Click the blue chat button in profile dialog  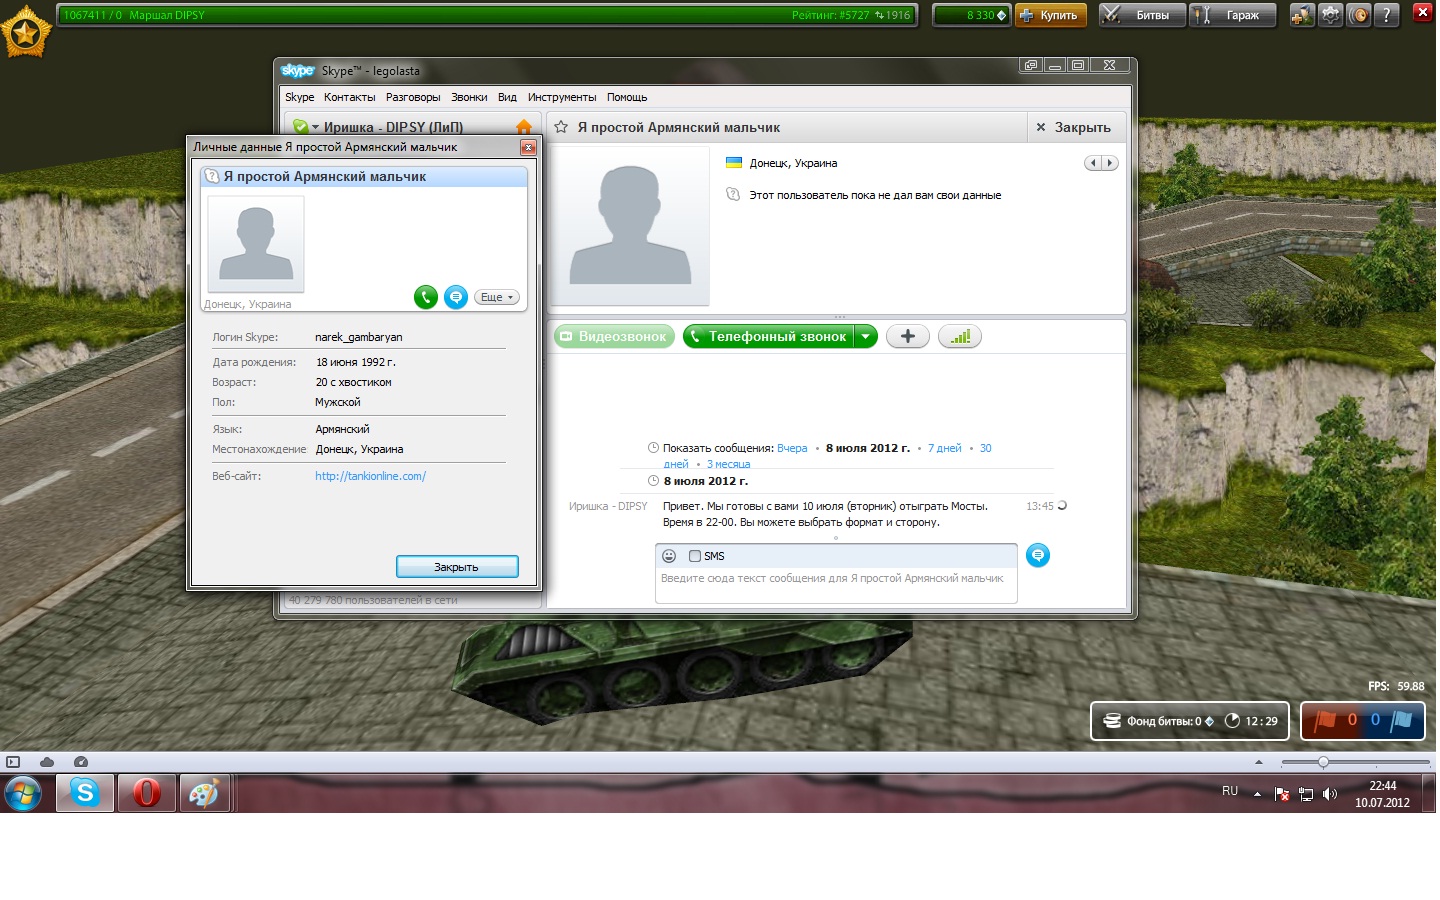pos(456,297)
